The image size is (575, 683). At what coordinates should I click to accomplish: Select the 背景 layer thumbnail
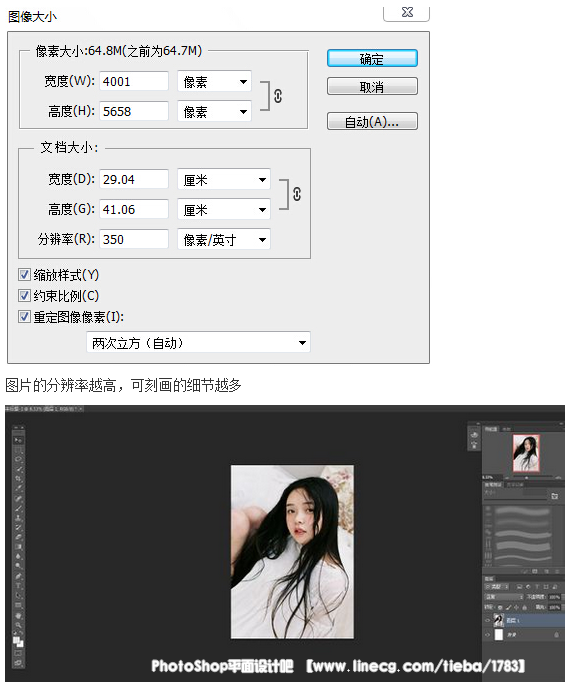tap(499, 634)
